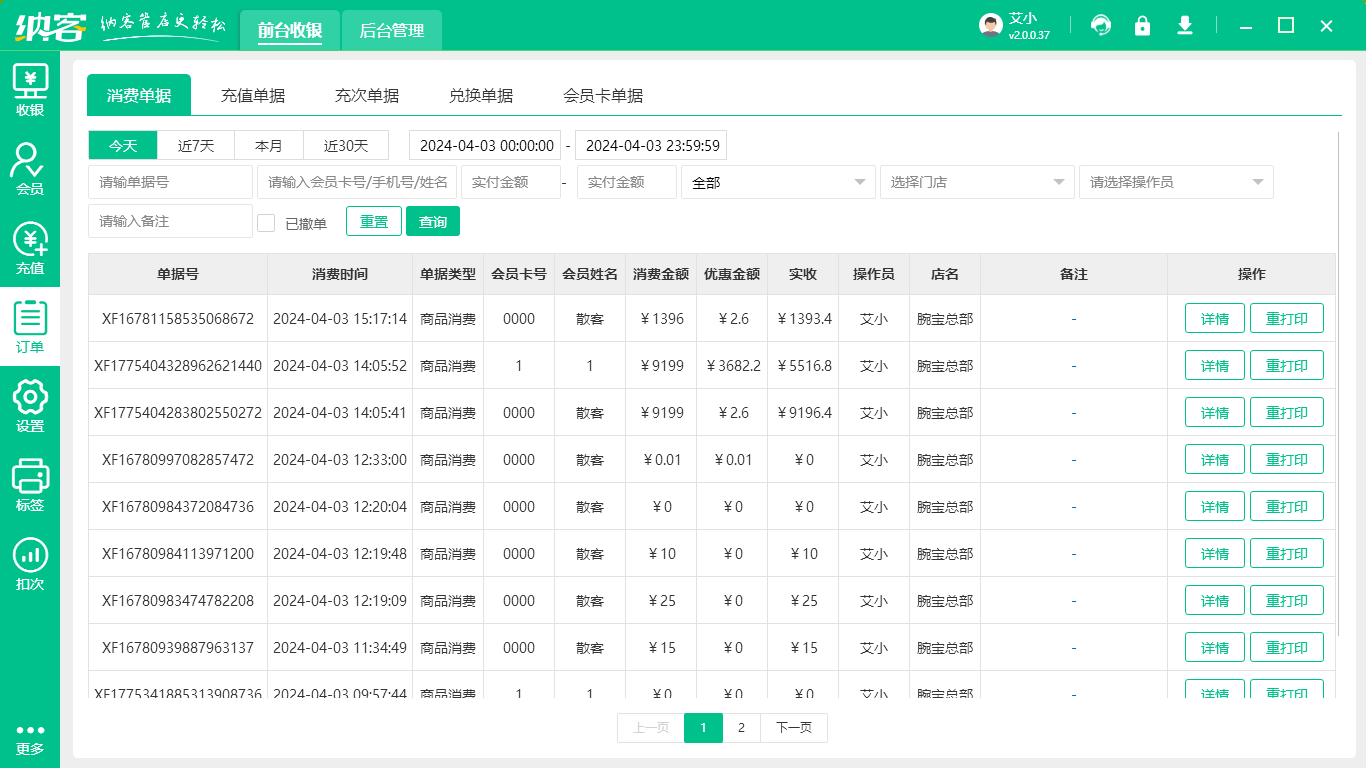Focus the second 实付金额 maximum field
Image resolution: width=1366 pixels, height=768 pixels.
[626, 182]
